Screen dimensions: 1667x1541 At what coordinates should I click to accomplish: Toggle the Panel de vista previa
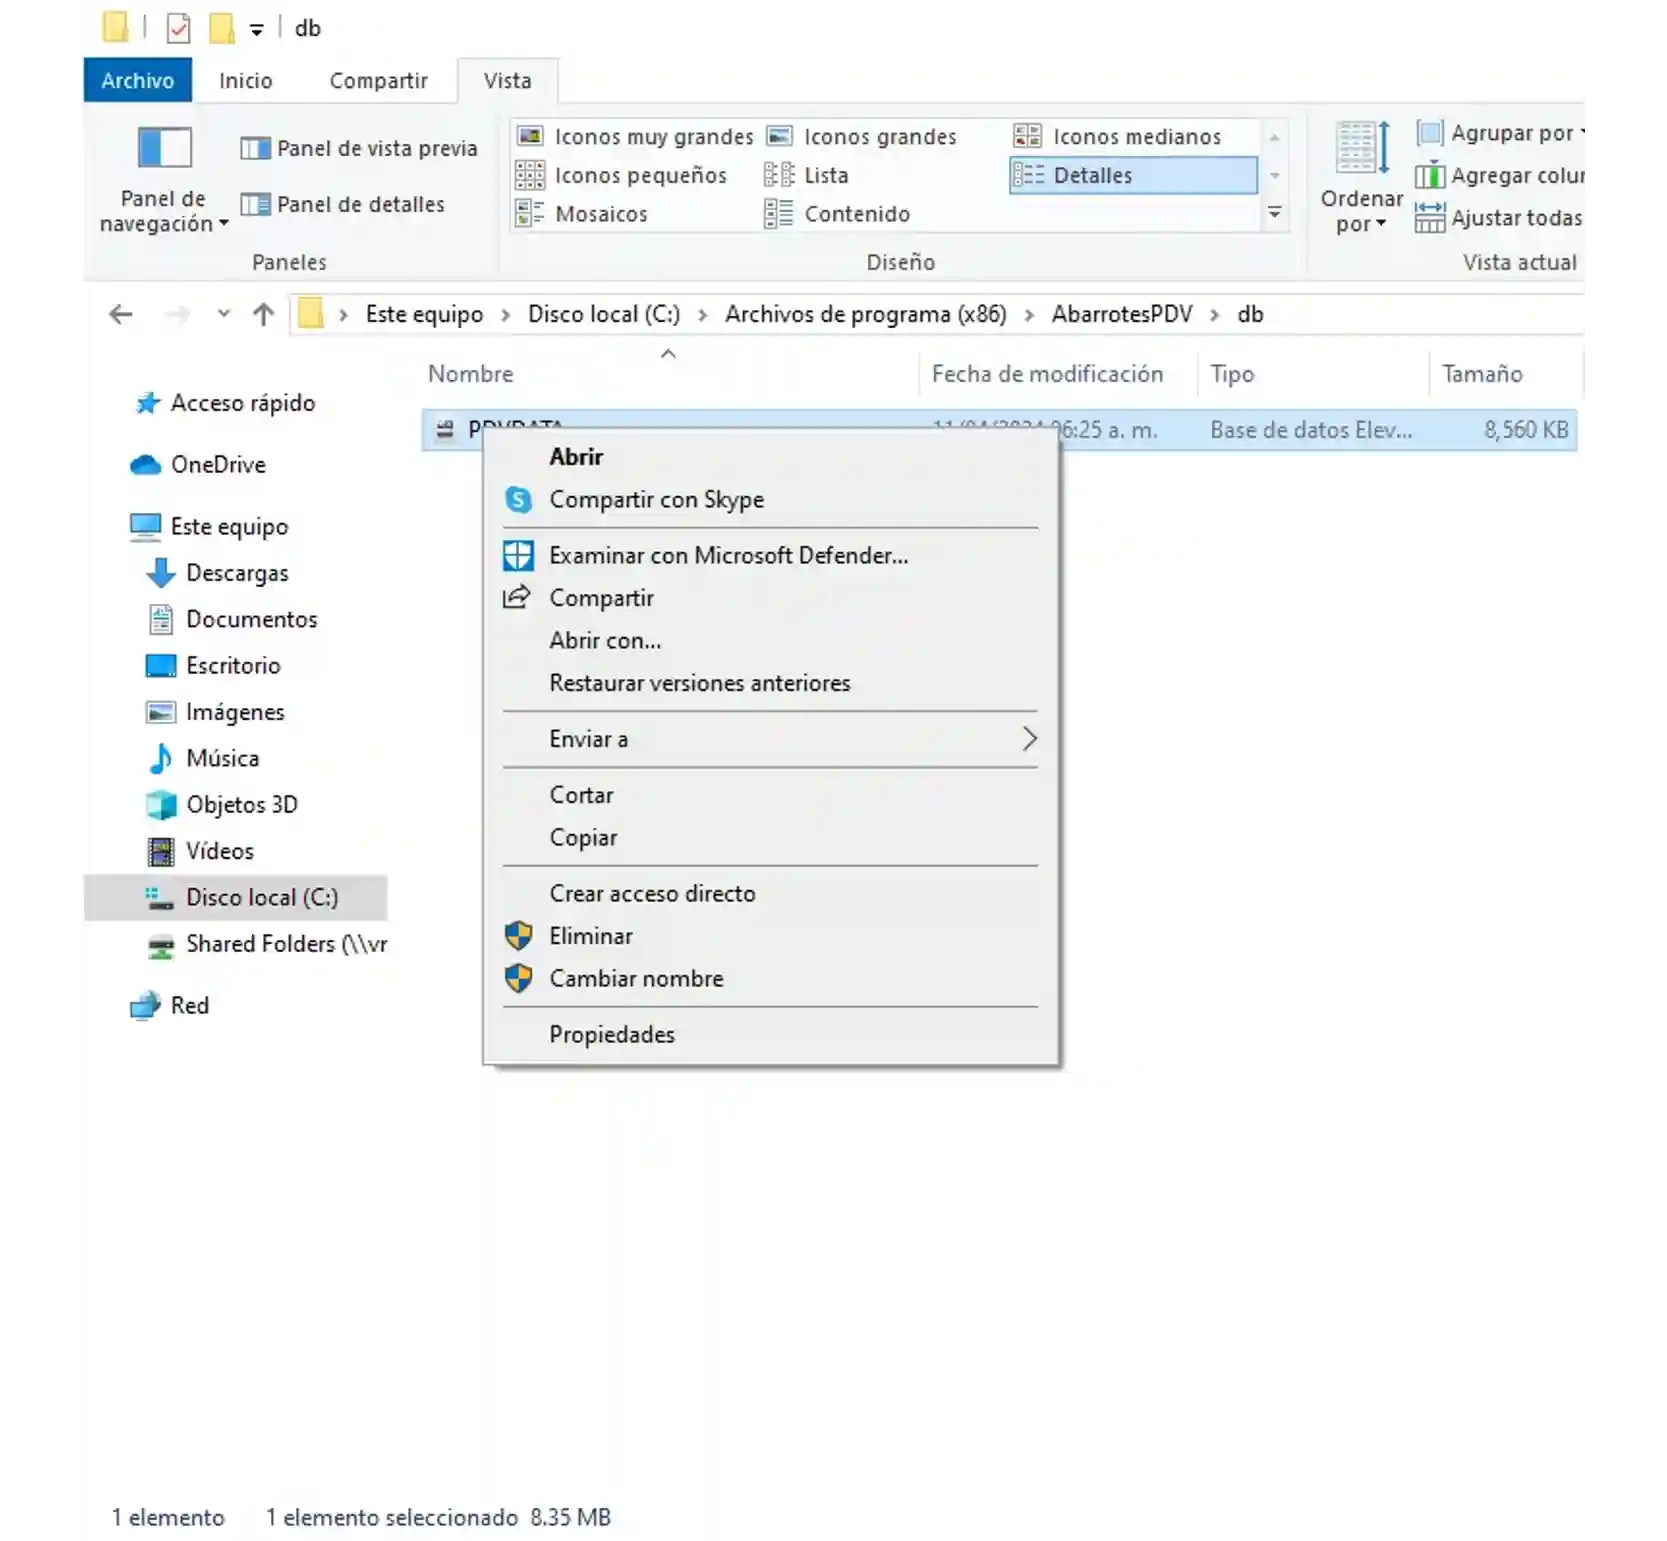tap(358, 148)
